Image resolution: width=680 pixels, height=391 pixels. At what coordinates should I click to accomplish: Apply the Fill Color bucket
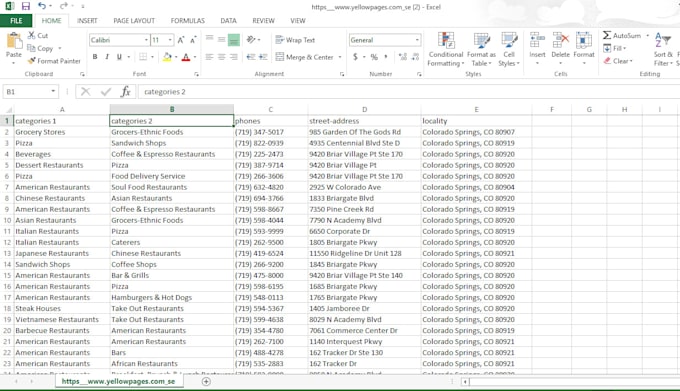coord(167,57)
